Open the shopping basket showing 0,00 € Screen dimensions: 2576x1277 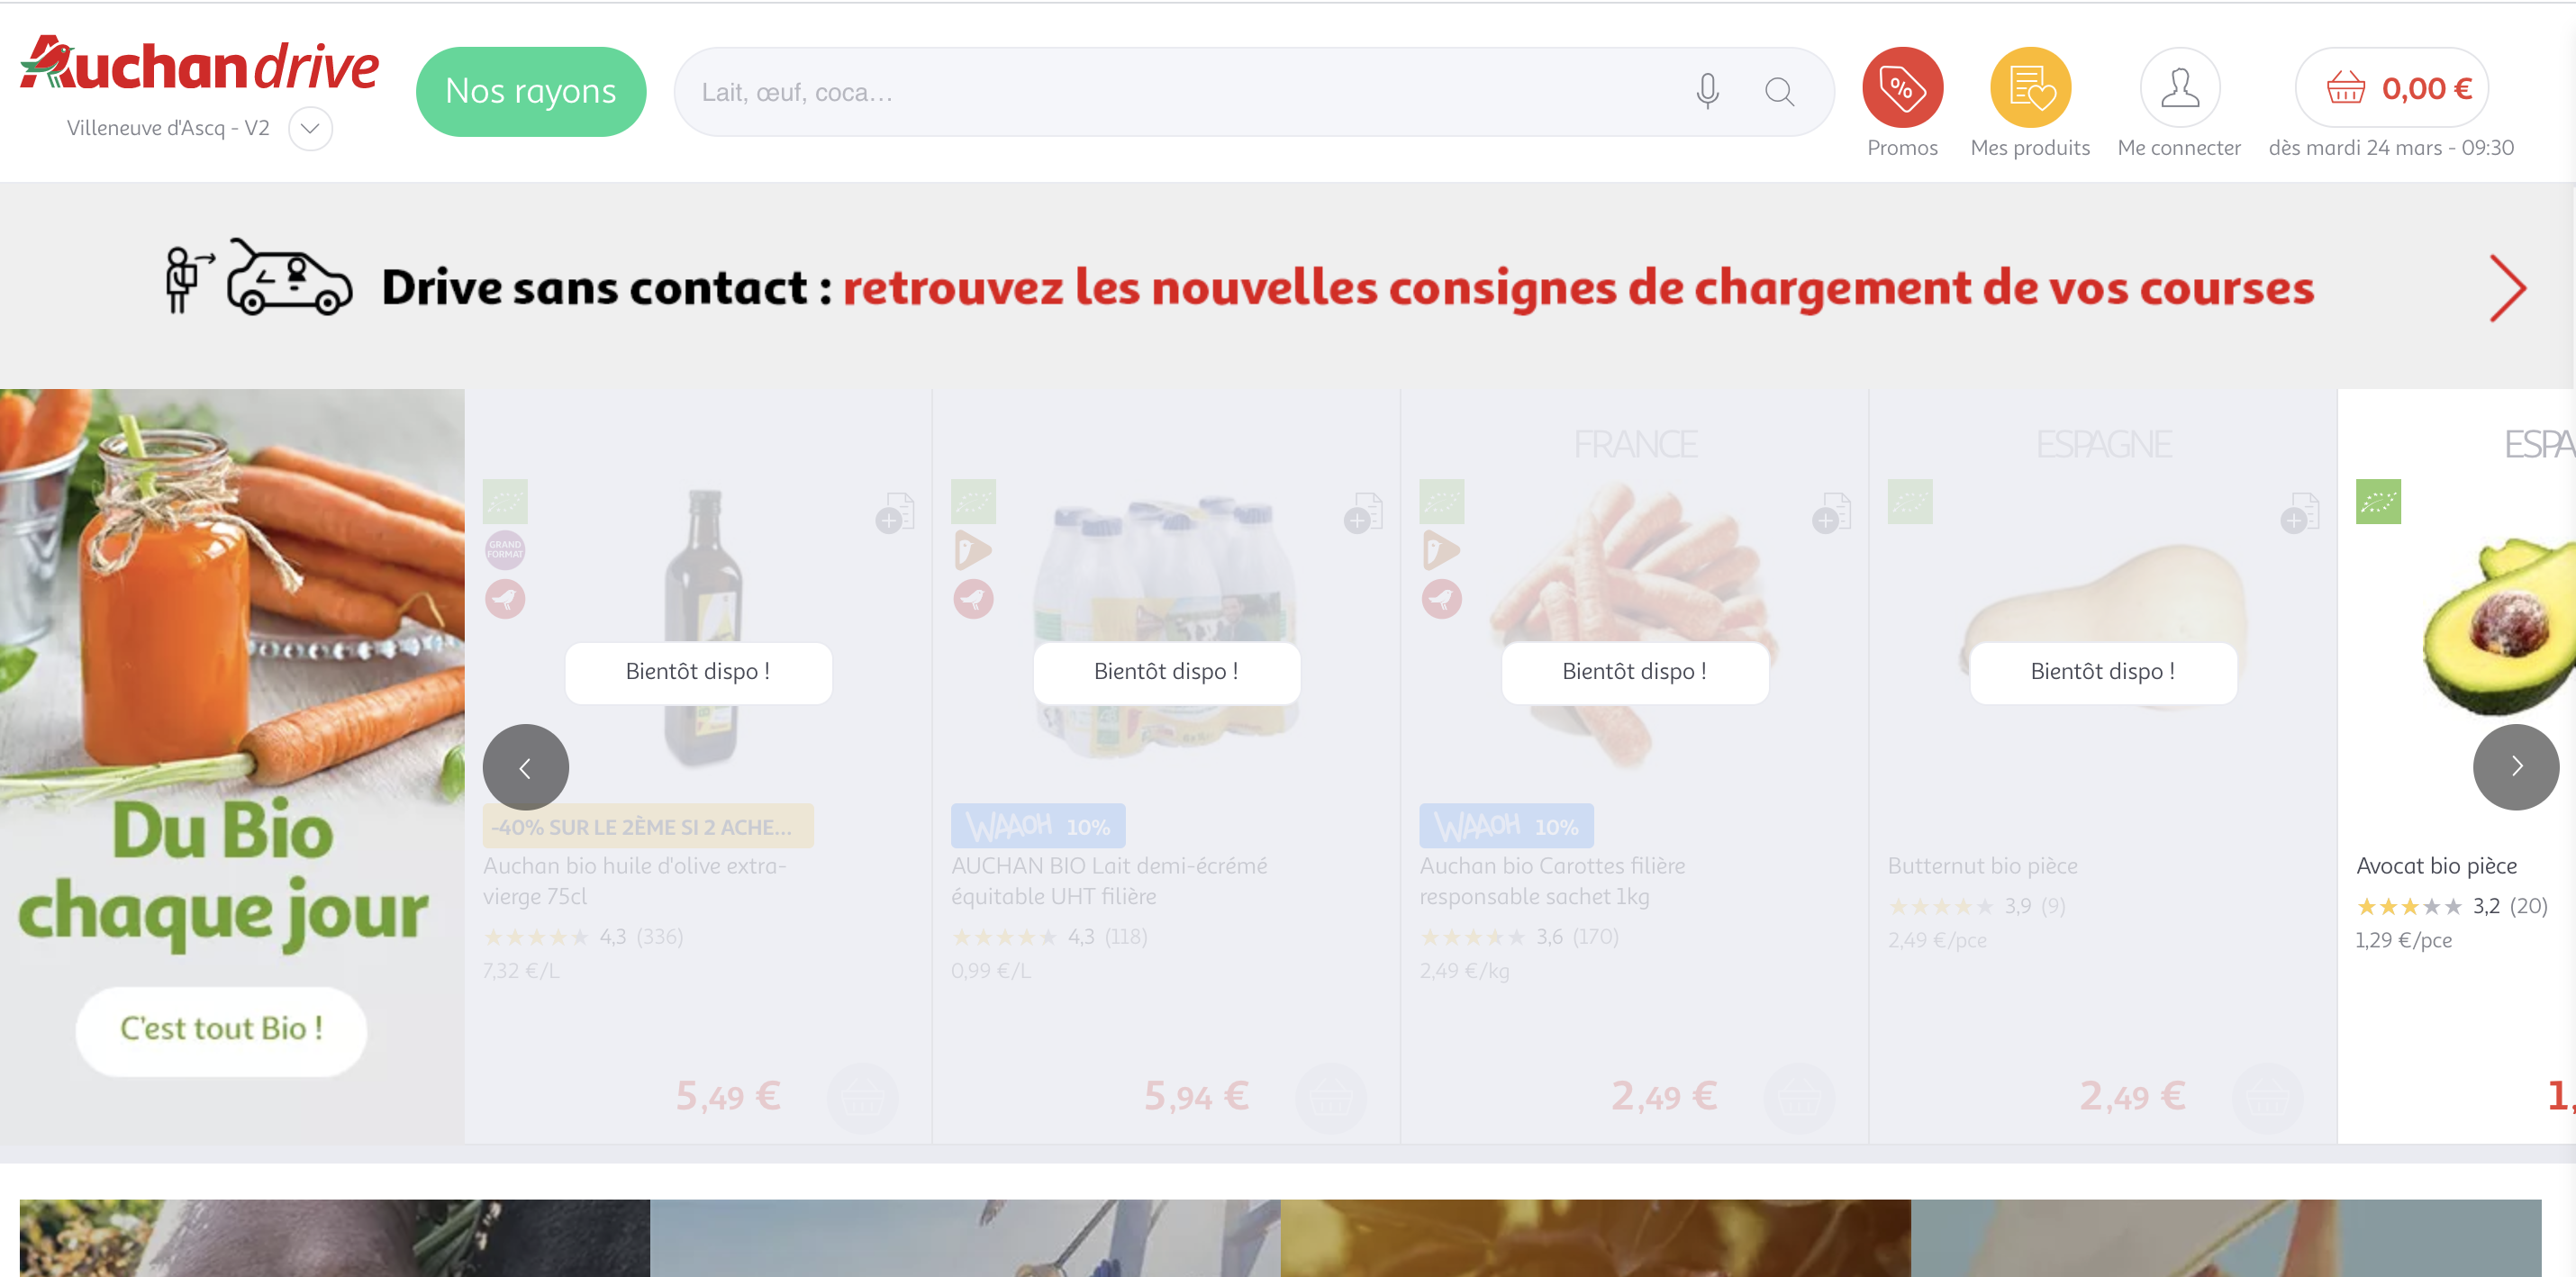coord(2391,88)
